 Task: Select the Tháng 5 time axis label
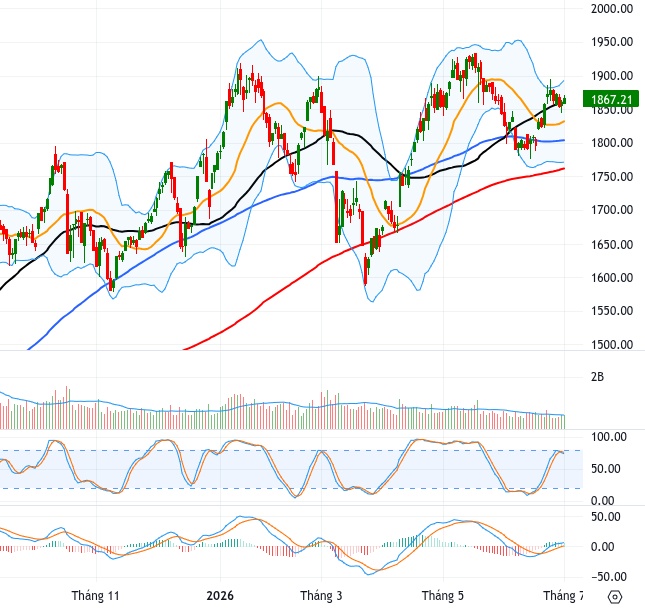coord(443,595)
